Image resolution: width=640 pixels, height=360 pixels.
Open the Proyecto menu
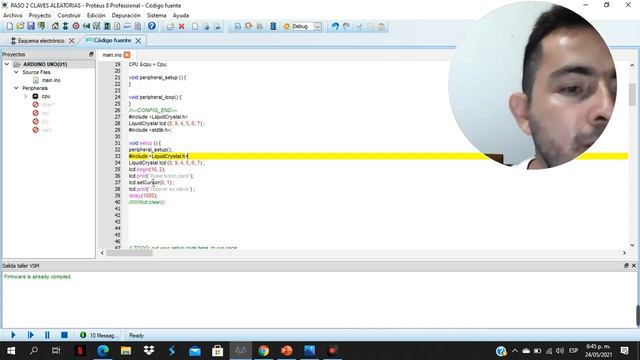click(x=40, y=16)
